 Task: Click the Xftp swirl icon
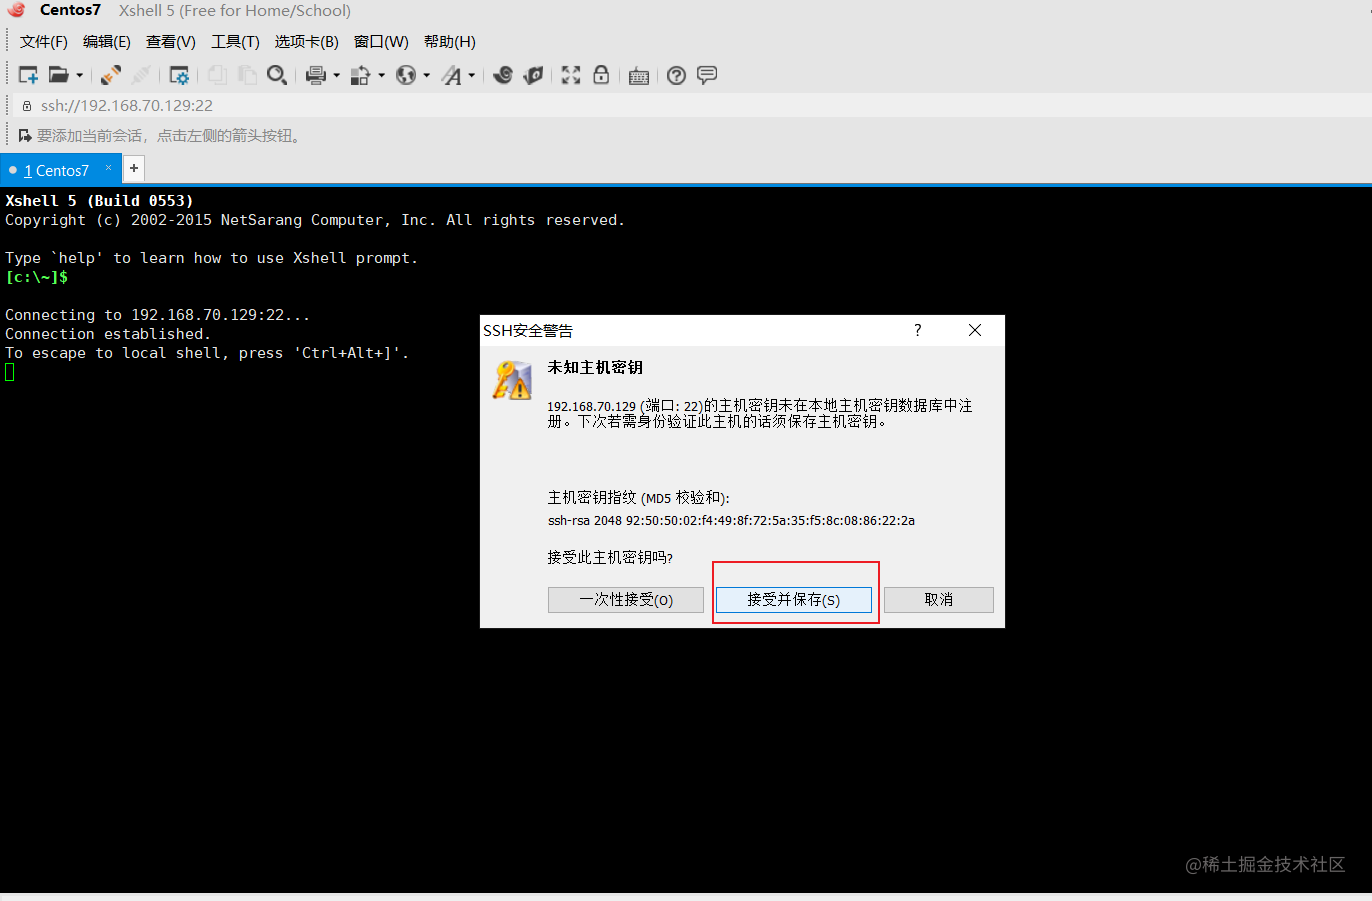pos(503,75)
